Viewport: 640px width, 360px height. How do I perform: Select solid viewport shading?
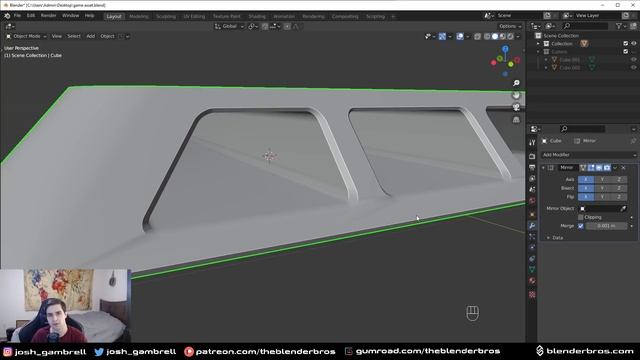[495, 36]
